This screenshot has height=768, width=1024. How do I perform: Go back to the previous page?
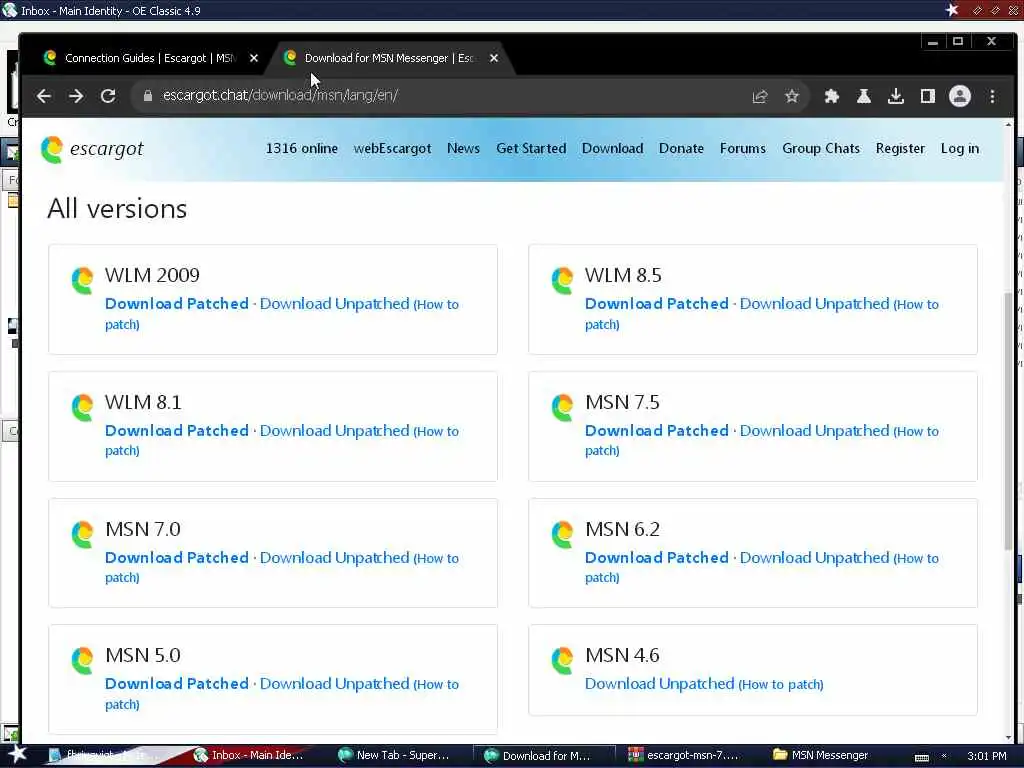pos(44,96)
